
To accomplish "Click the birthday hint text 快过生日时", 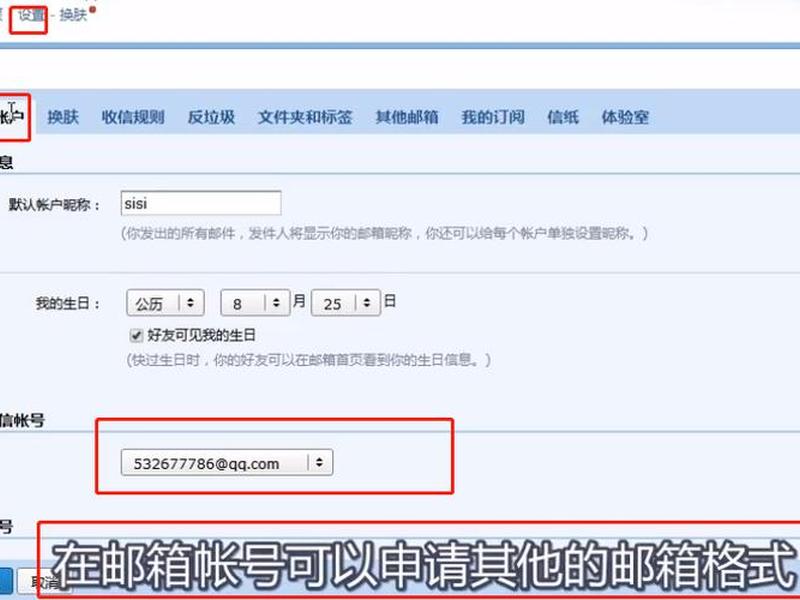I will pos(309,360).
